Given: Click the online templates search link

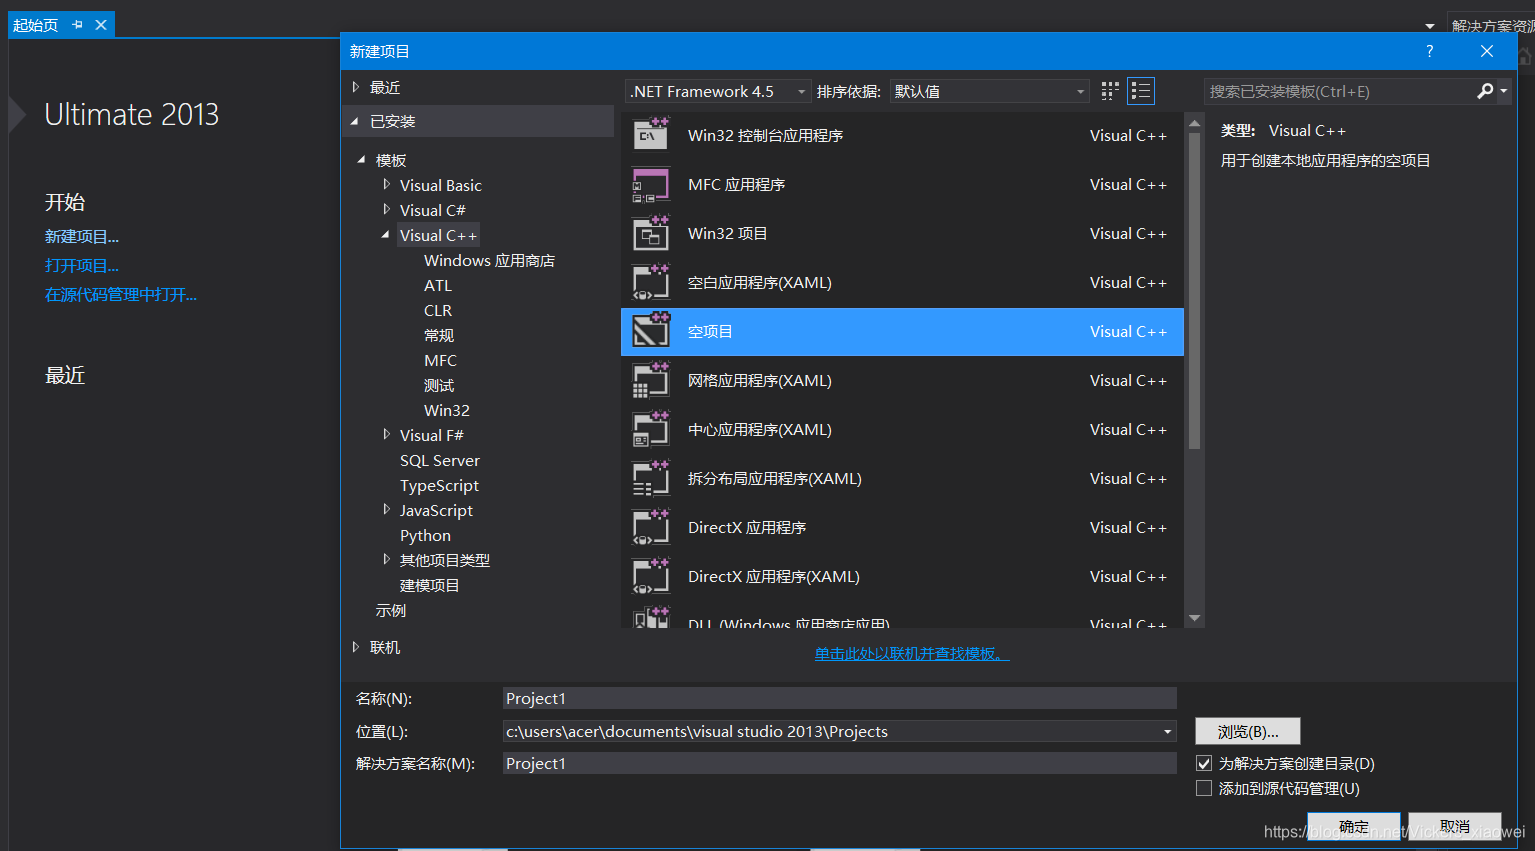Looking at the screenshot, I should 912,653.
